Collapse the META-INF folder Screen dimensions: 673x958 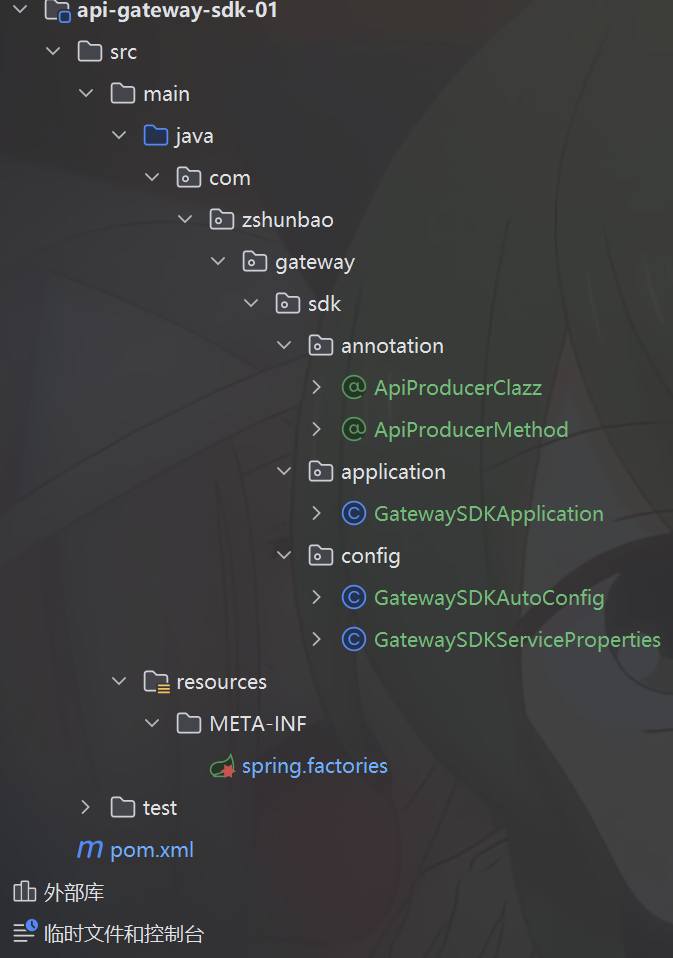click(152, 724)
